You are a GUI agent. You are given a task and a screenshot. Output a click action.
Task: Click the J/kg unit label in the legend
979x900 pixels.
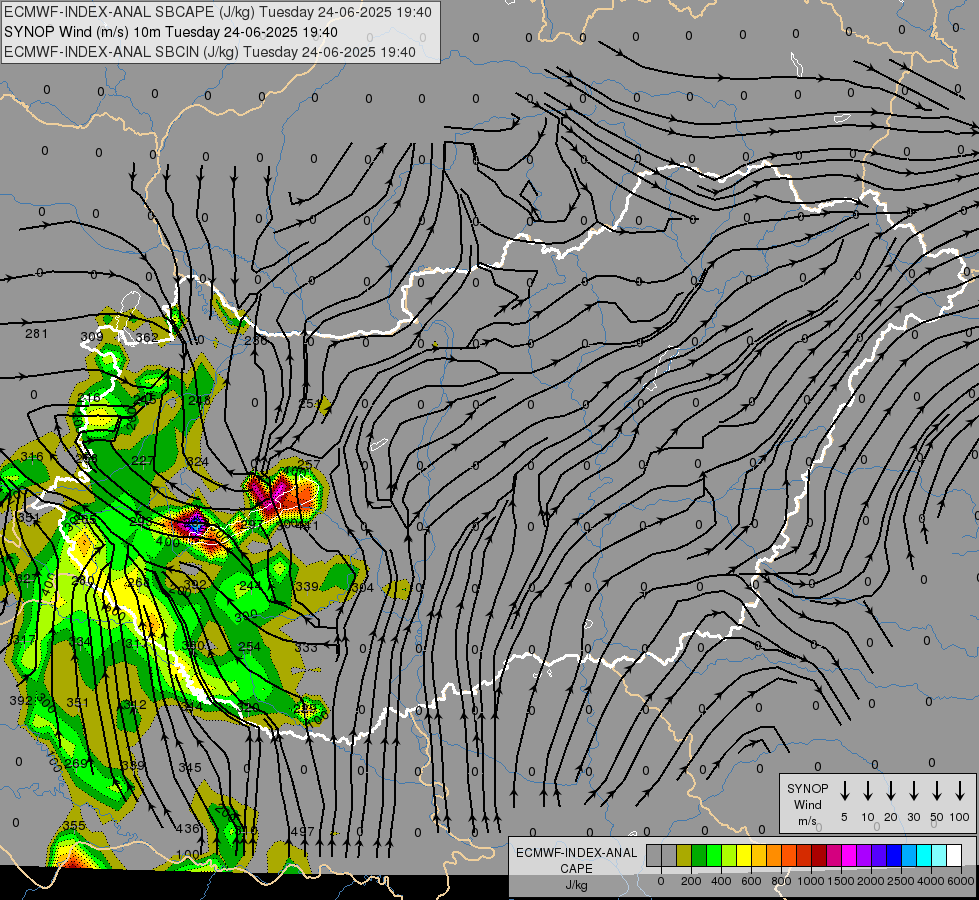[x=576, y=885]
